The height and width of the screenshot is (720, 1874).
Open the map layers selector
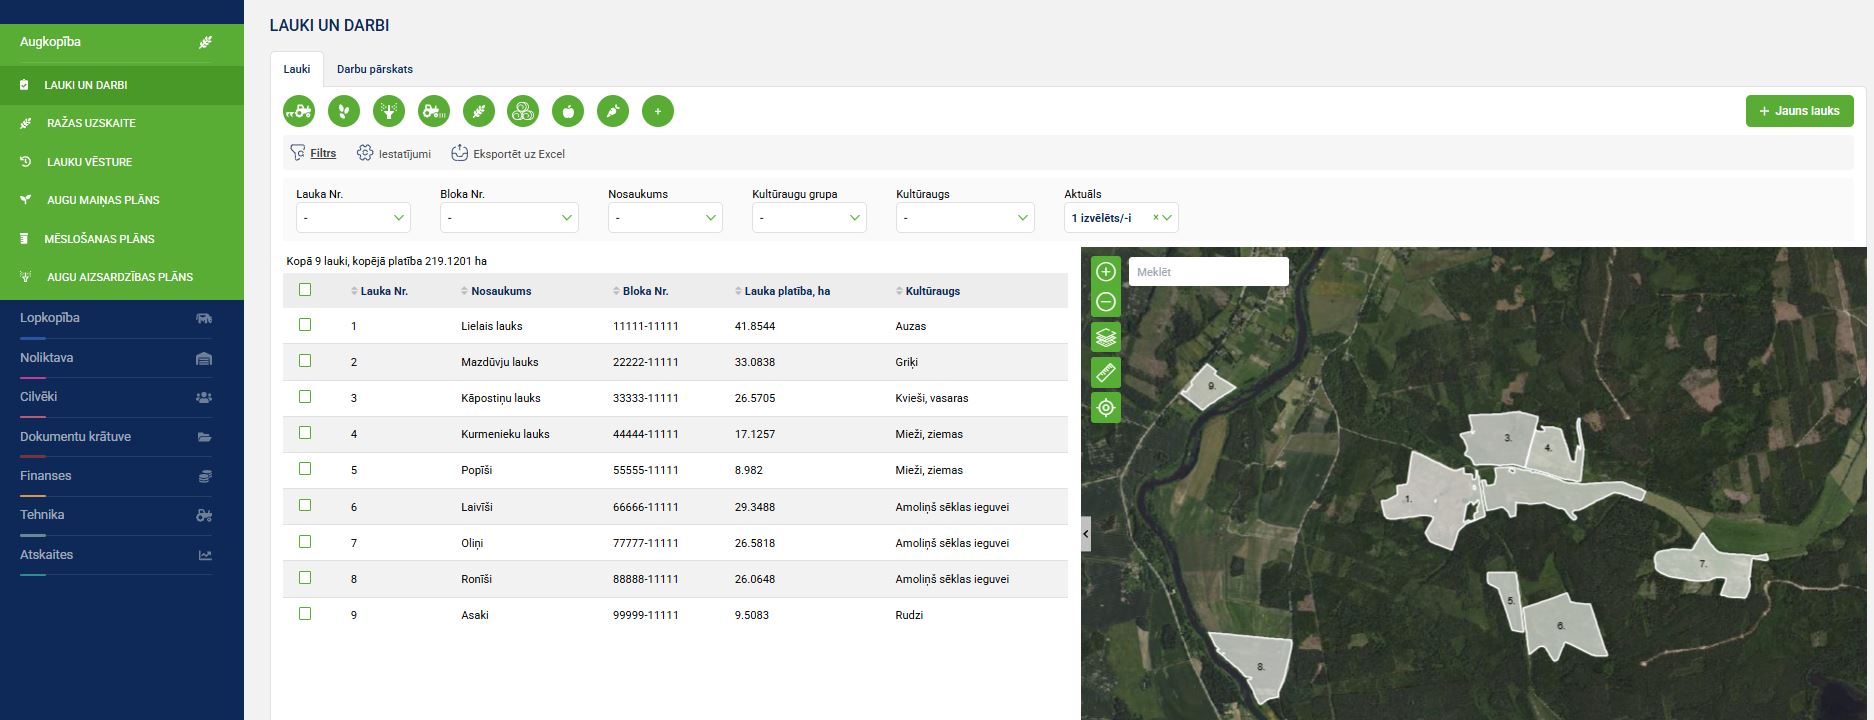1106,337
